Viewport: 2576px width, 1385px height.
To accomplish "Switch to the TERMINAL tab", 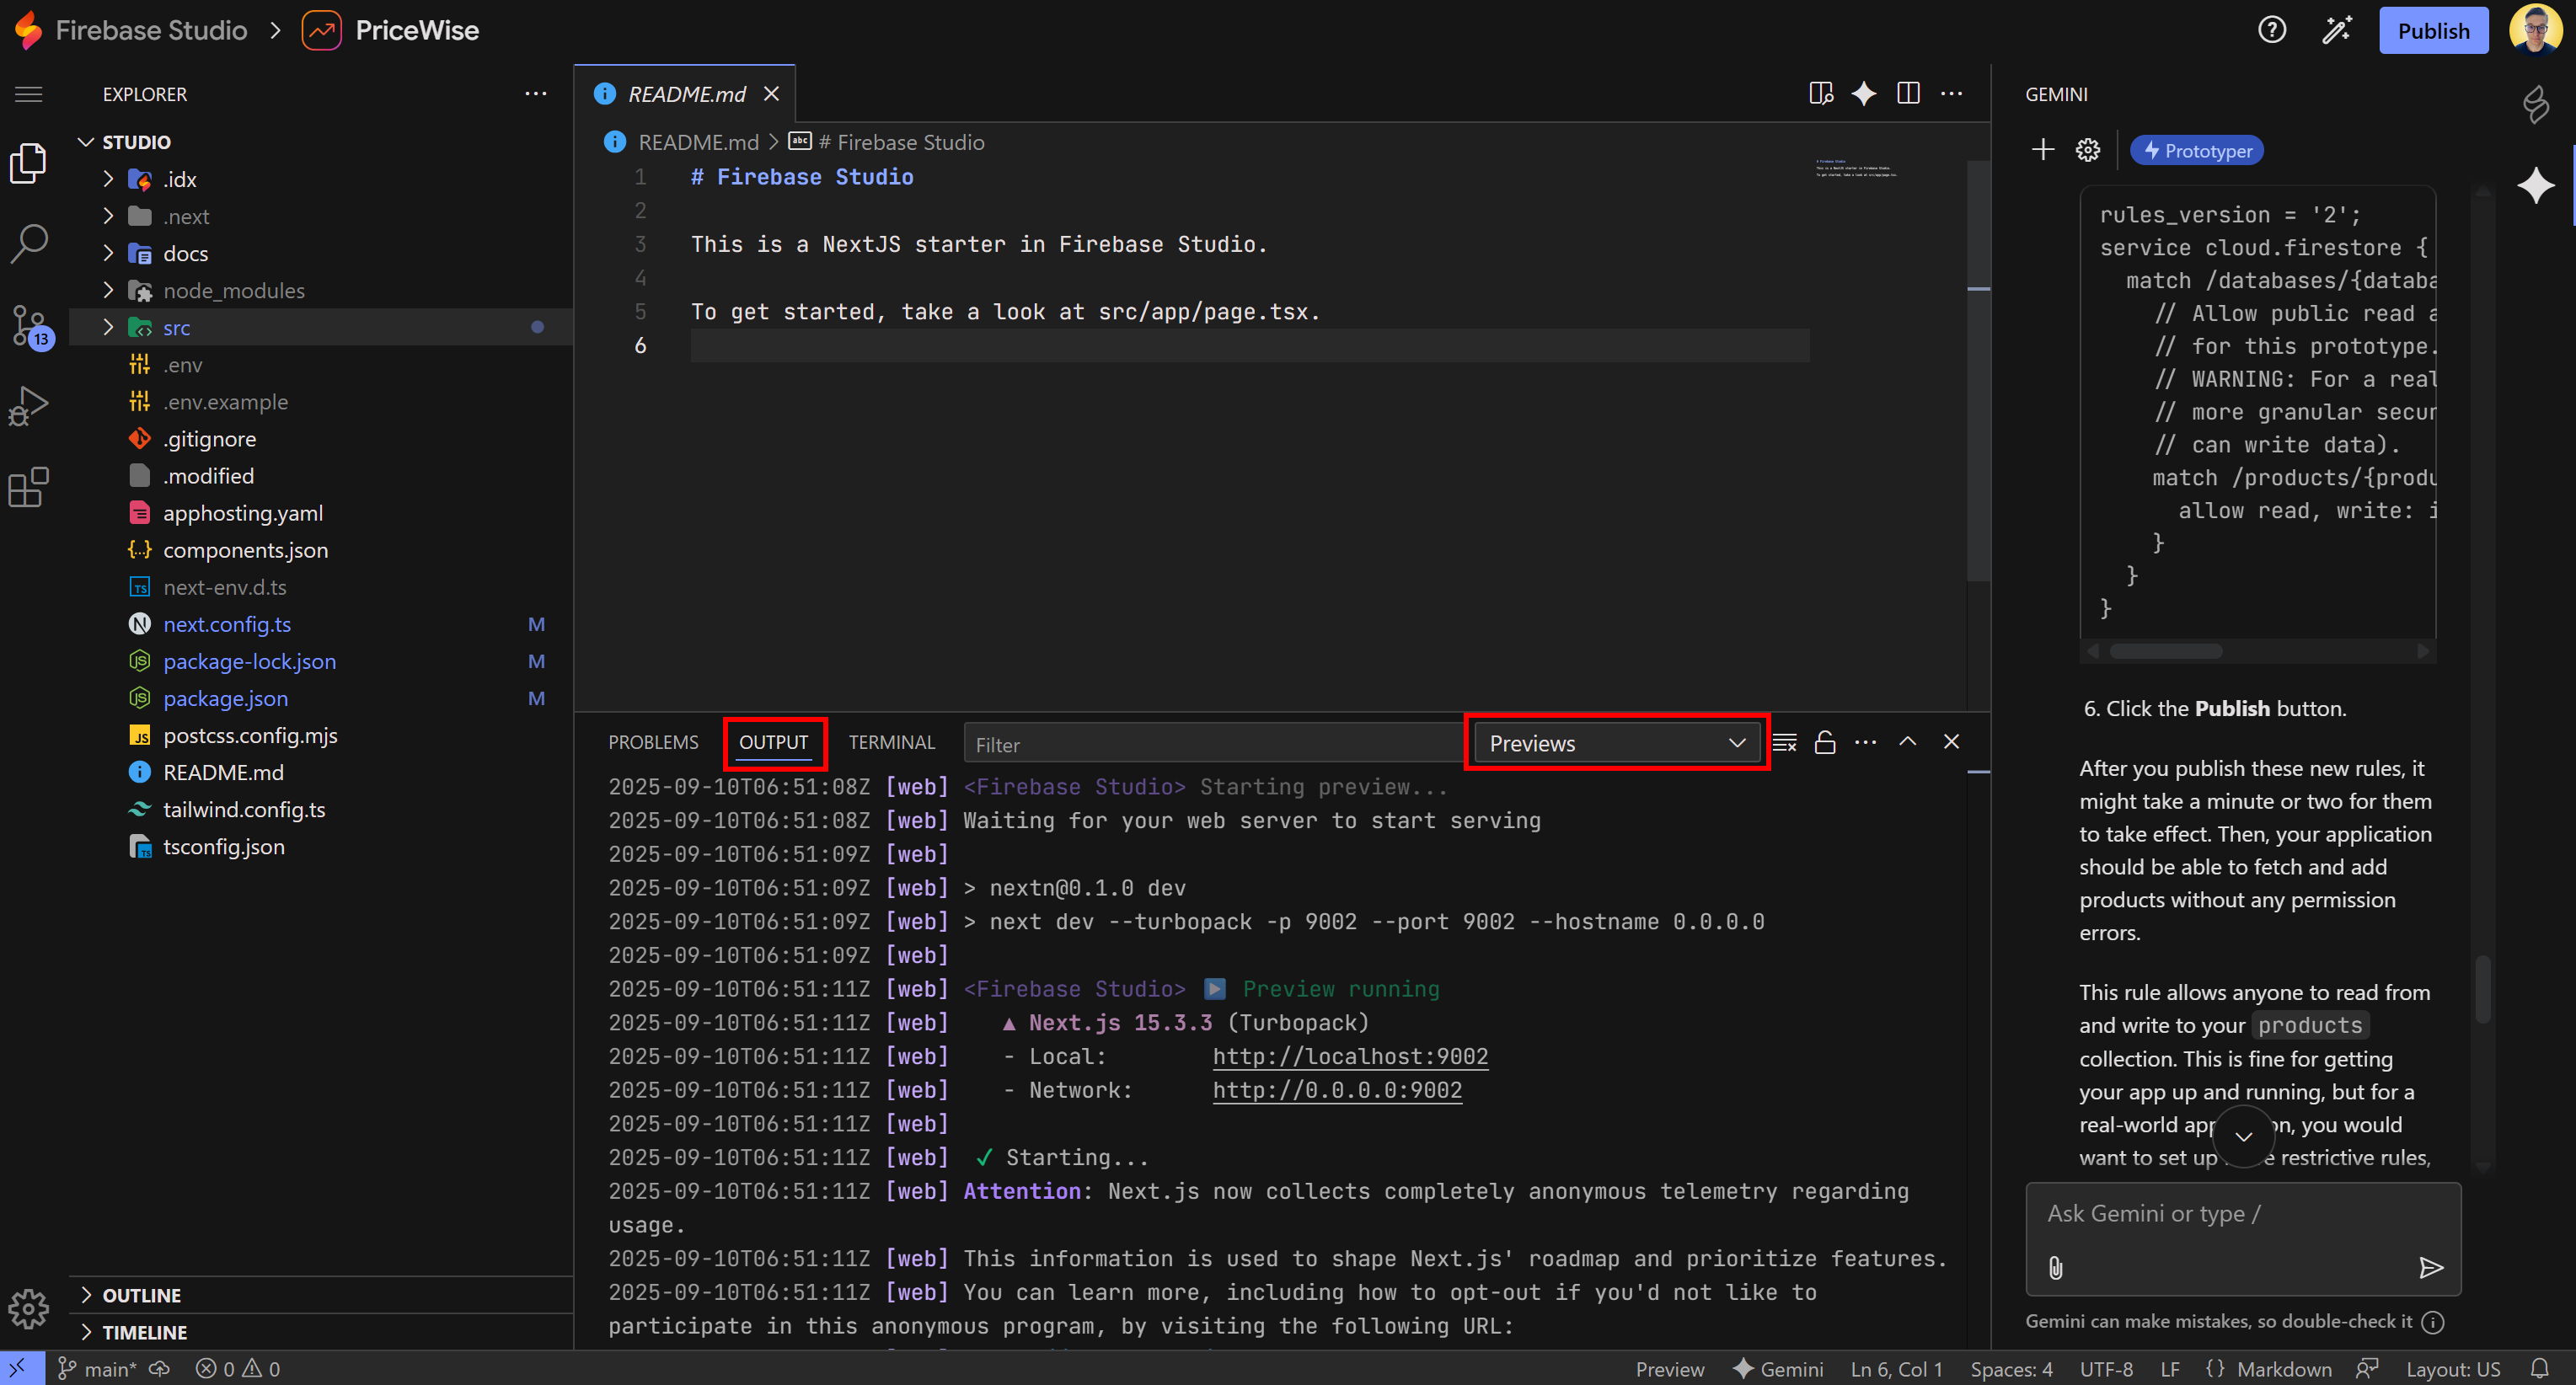I will point(891,742).
